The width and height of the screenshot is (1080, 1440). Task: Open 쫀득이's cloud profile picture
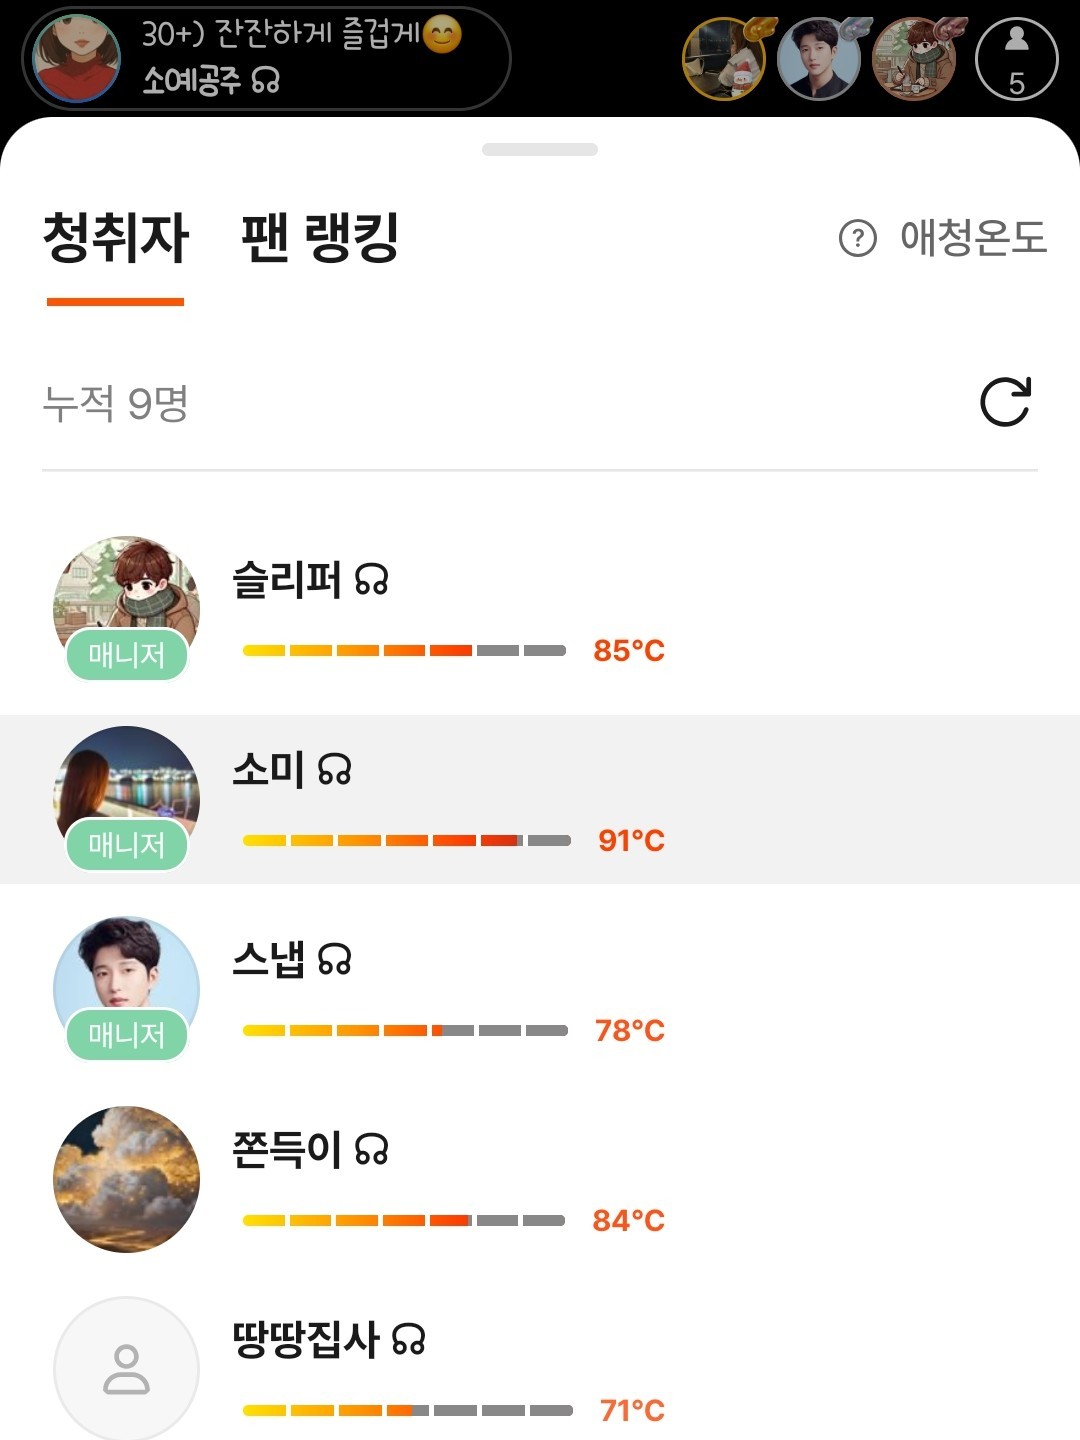point(126,1179)
